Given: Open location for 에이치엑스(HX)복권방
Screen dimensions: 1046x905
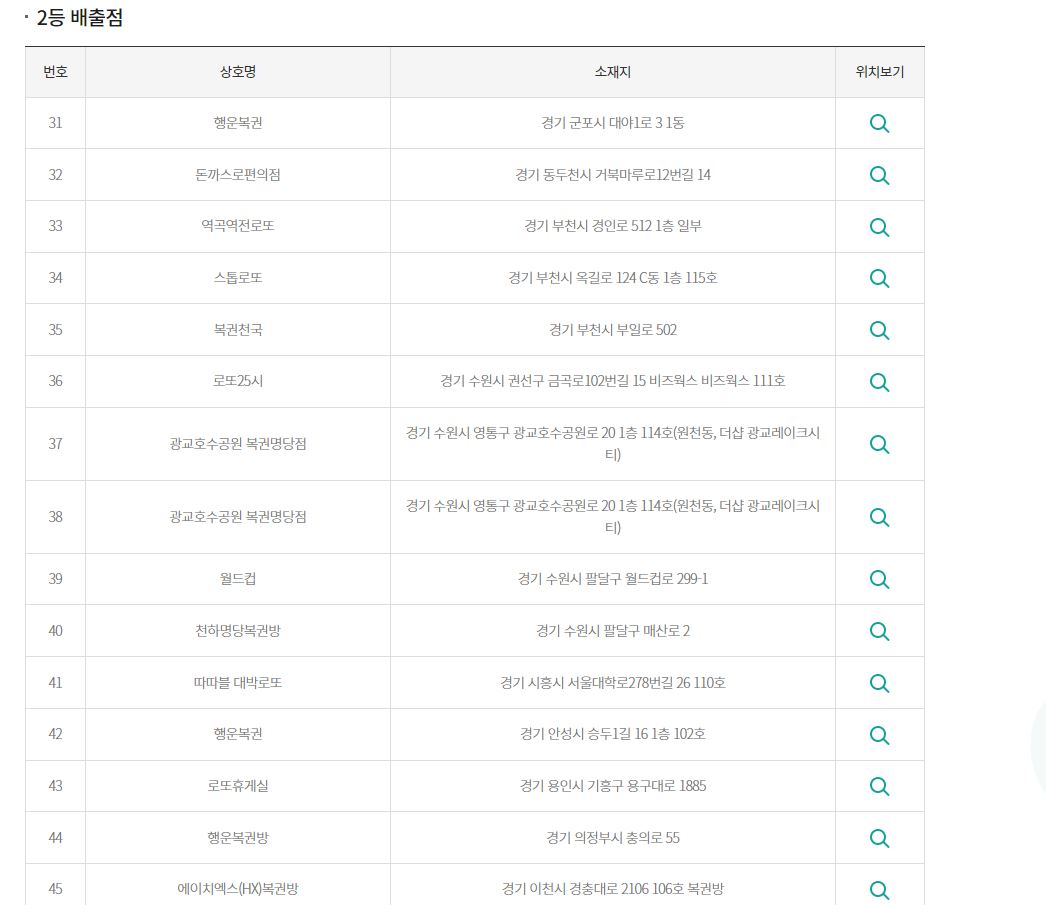Looking at the screenshot, I should pyautogui.click(x=879, y=890).
